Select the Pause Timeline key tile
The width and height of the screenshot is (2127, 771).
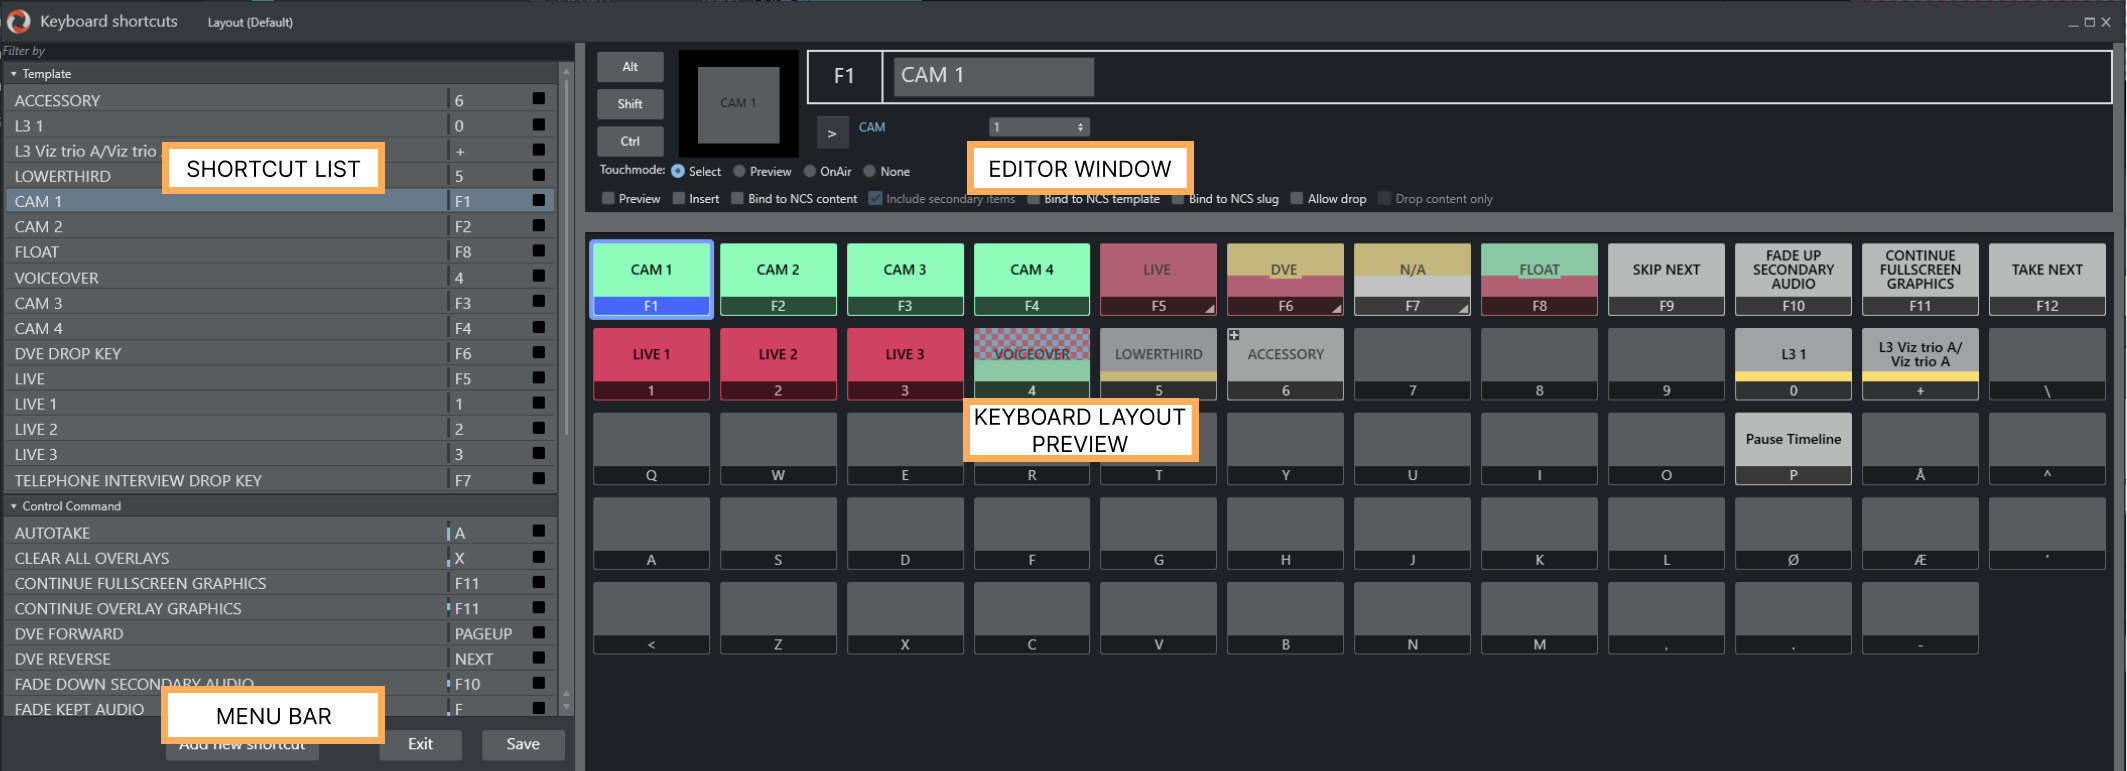(x=1792, y=448)
